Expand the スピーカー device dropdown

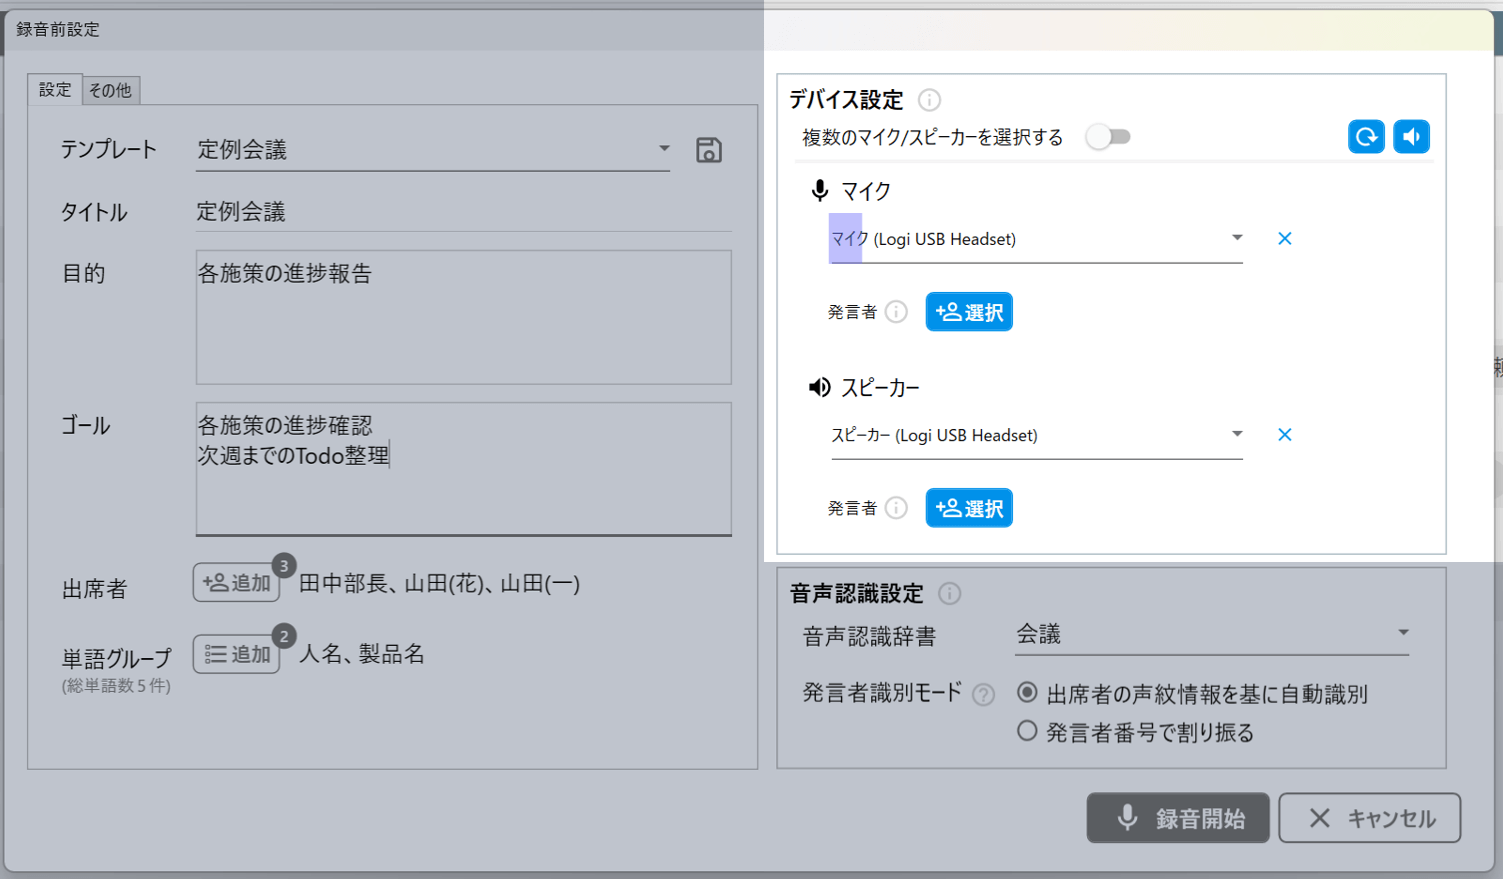[1236, 435]
